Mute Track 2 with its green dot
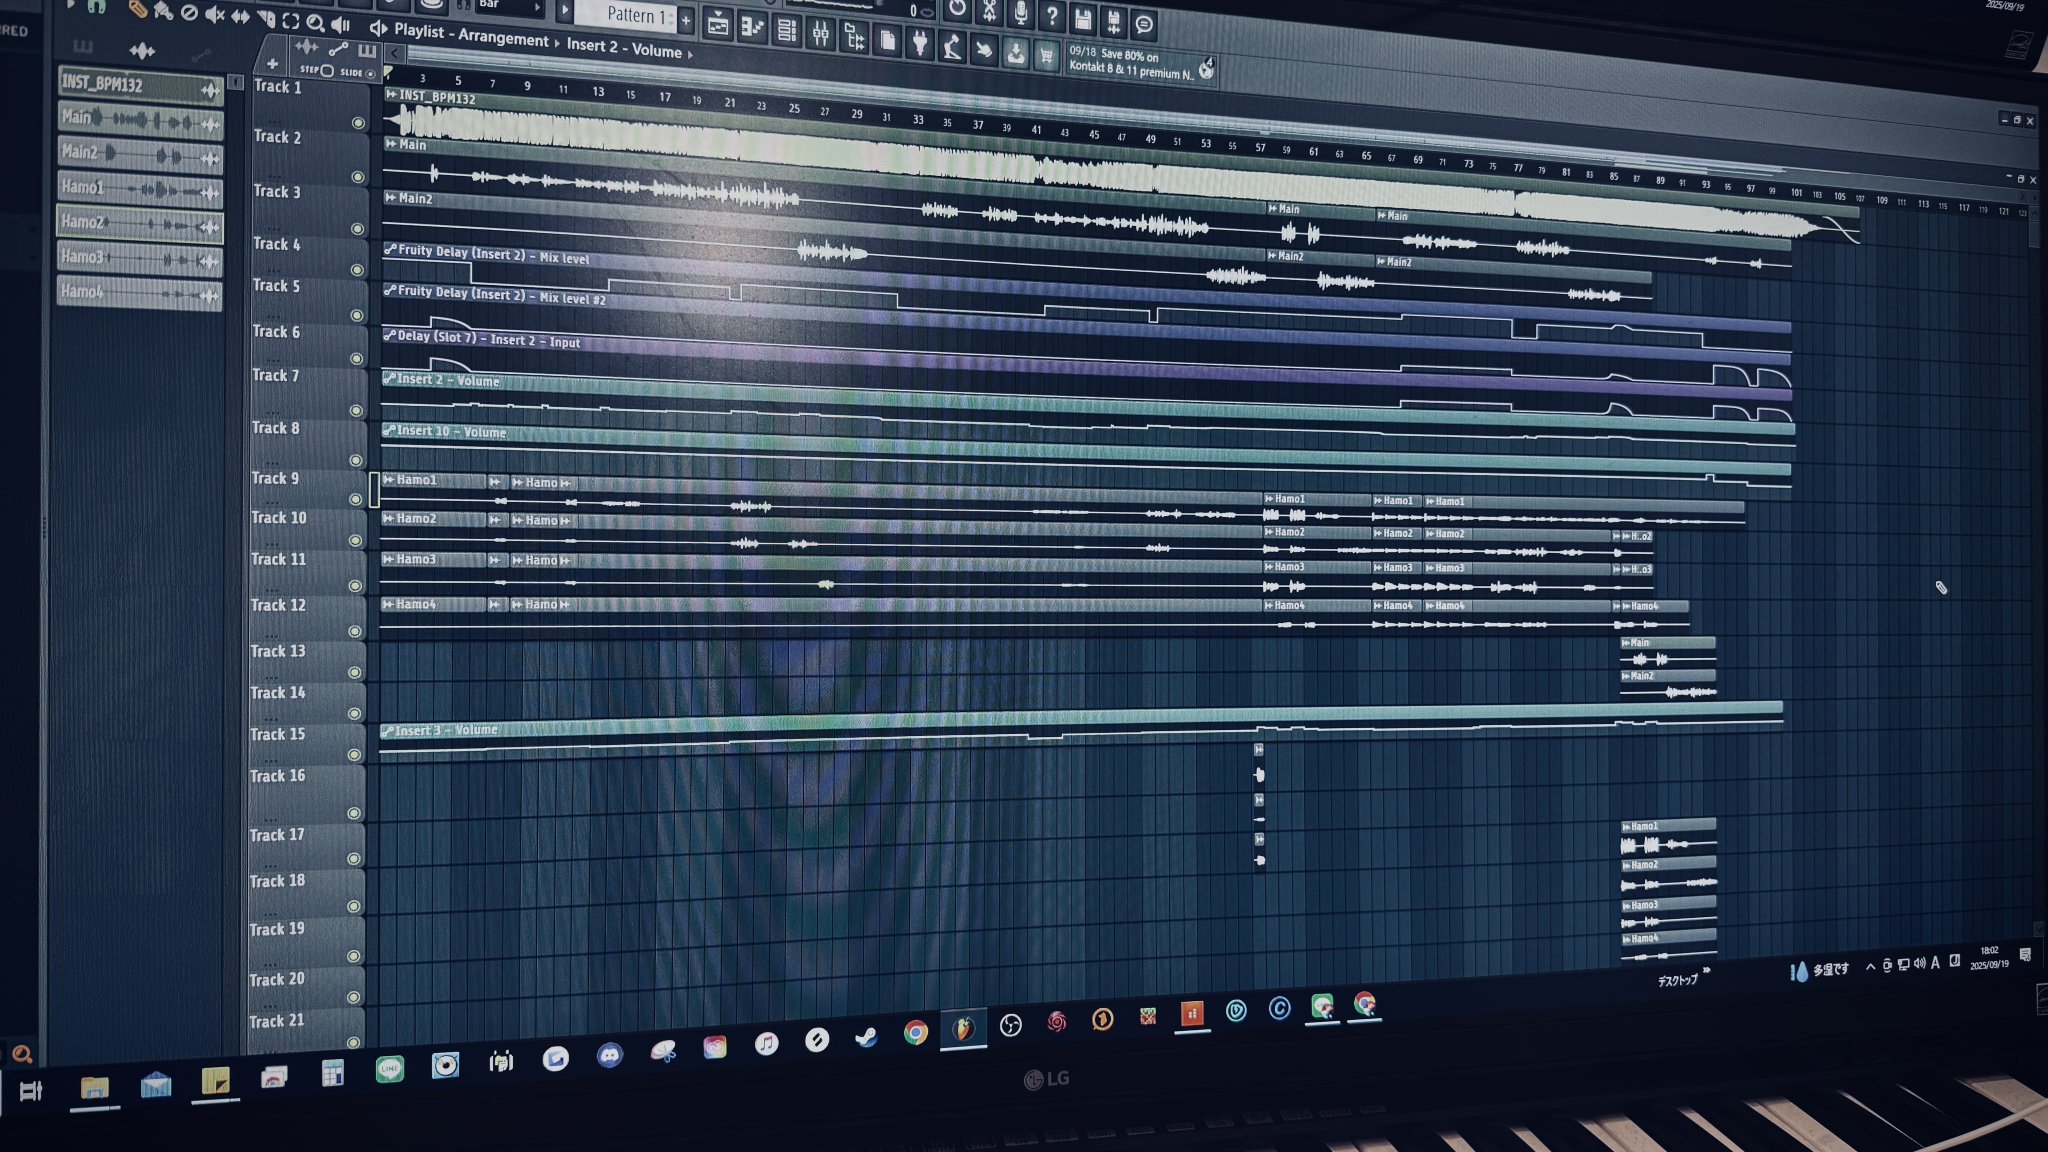2048x1152 pixels. [x=358, y=177]
